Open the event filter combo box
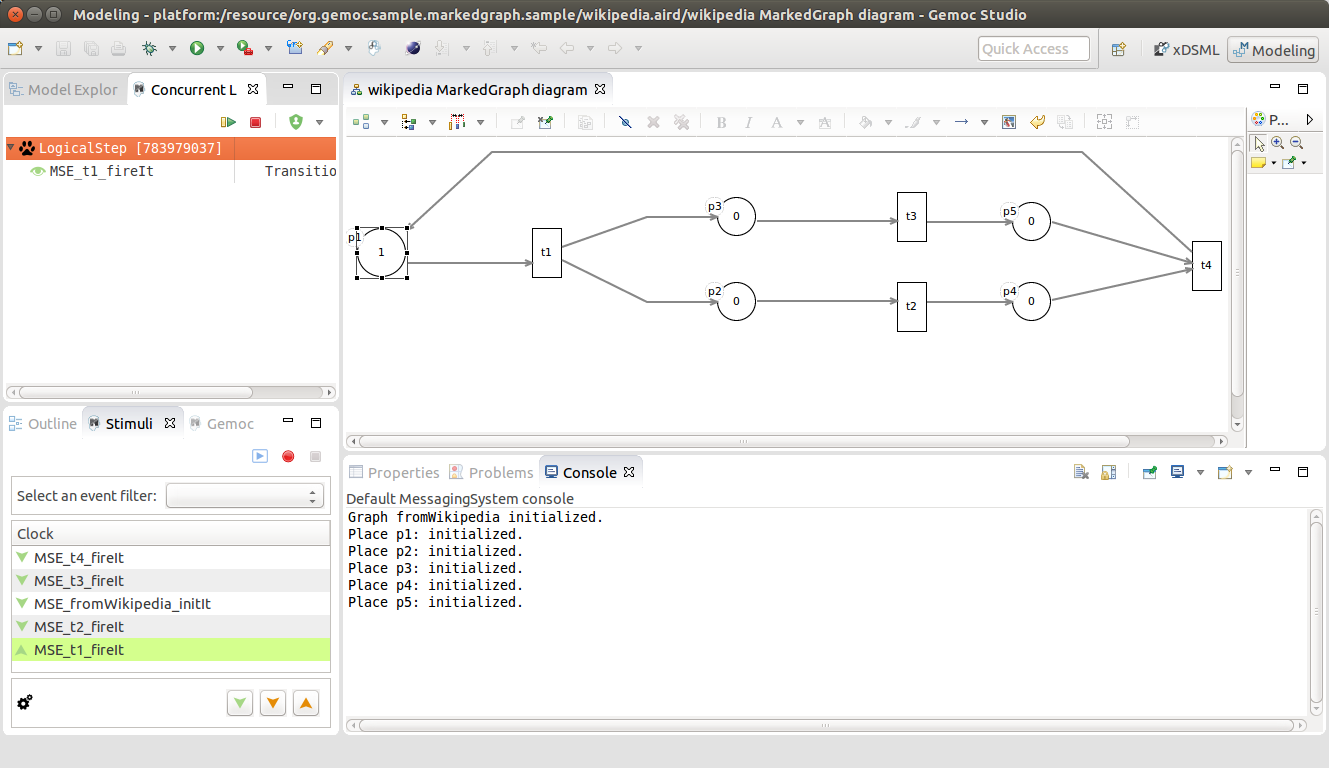 245,496
